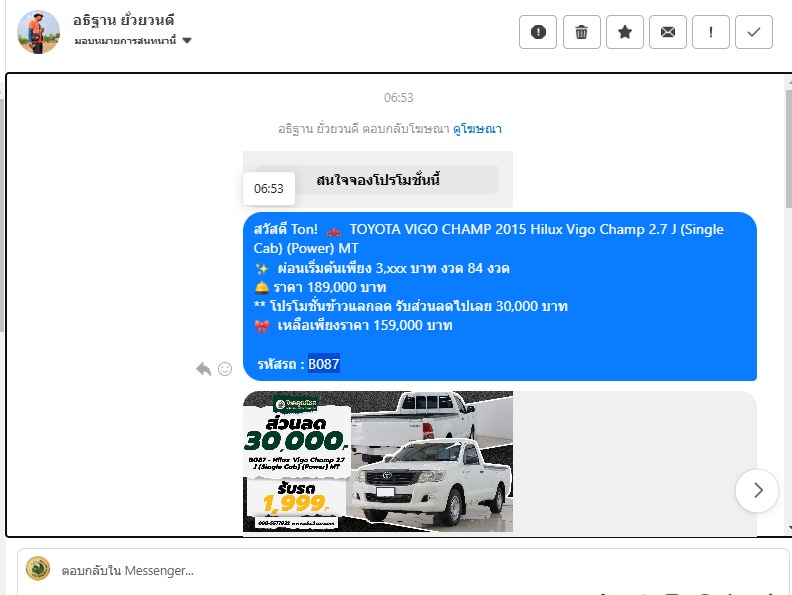Click the สนใจจองโปรโมชั่นนี้ quick reply

378,179
